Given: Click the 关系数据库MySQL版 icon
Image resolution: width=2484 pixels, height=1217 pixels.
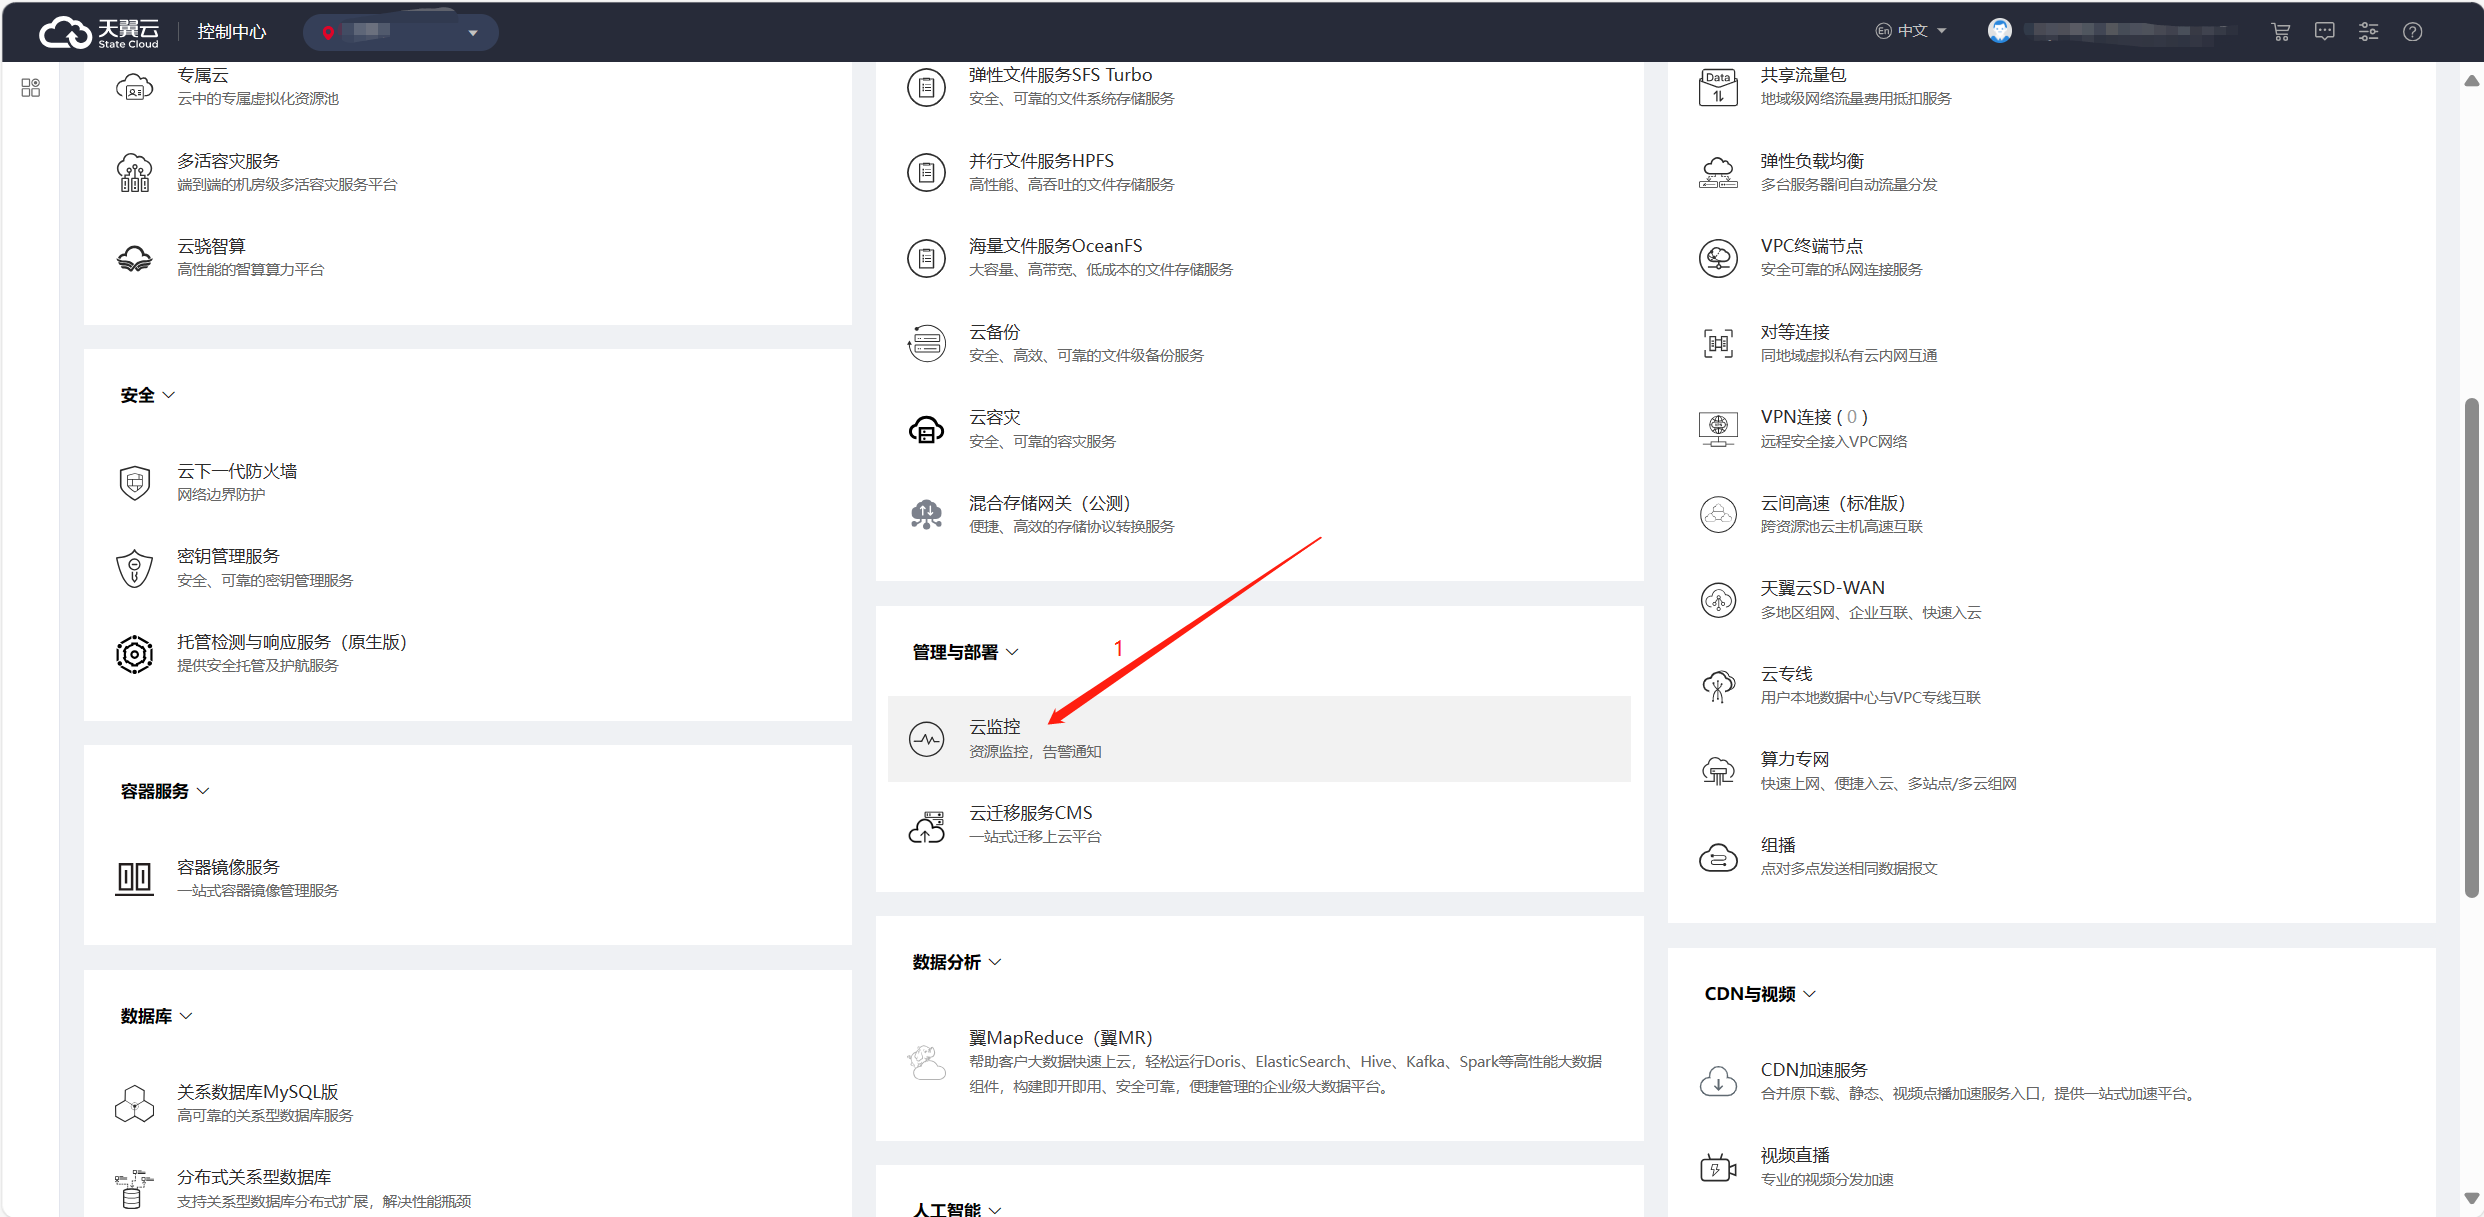Looking at the screenshot, I should click(135, 1103).
